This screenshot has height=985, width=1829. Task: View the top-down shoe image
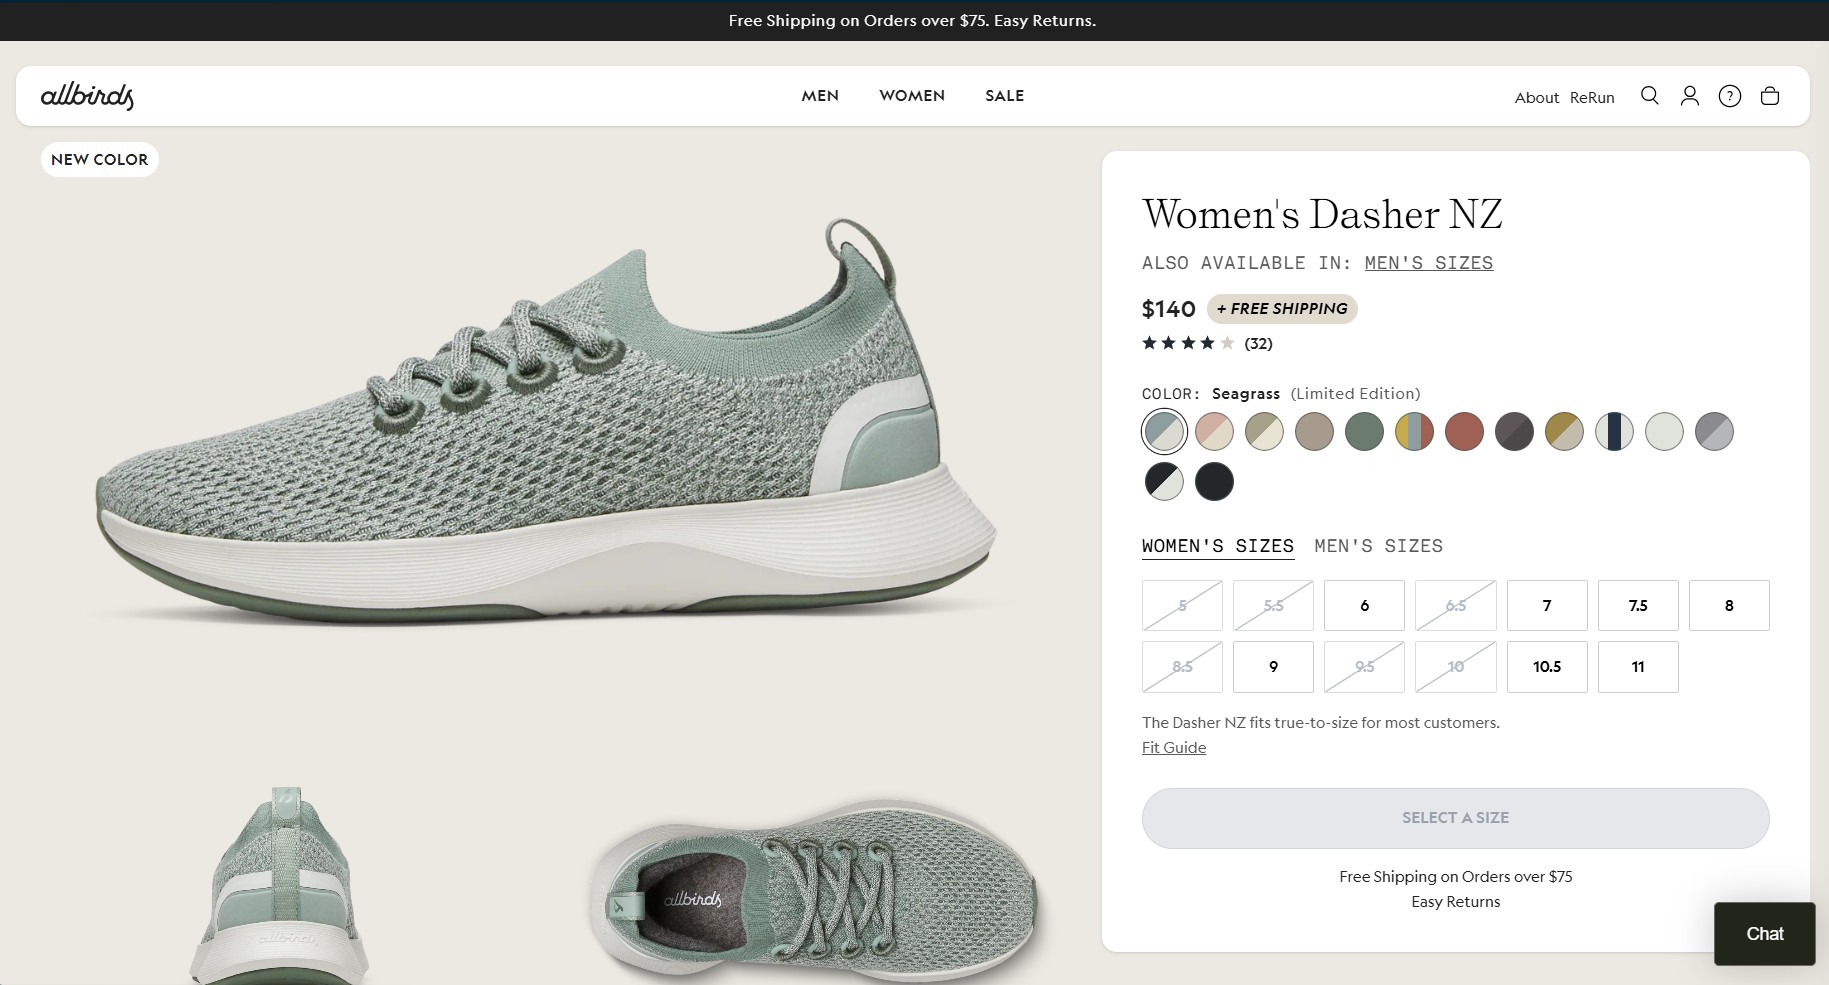(x=815, y=890)
